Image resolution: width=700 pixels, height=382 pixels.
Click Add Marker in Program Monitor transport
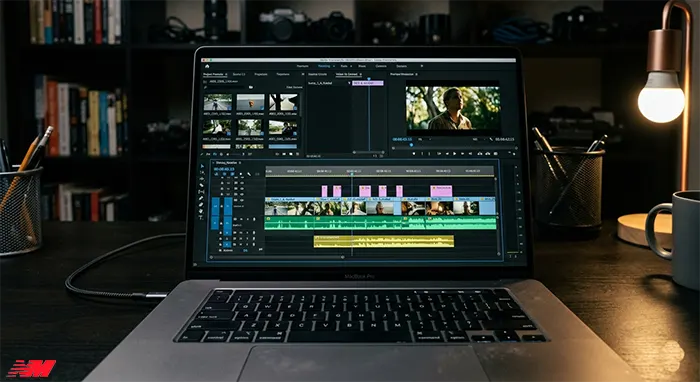tap(414, 154)
